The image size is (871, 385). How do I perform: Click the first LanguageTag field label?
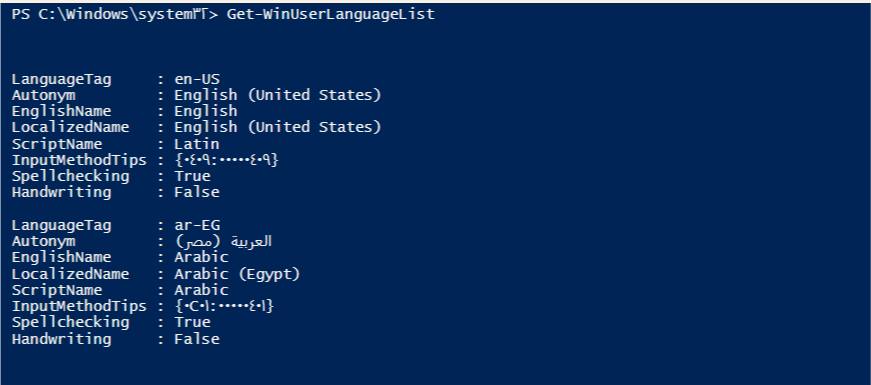[62, 80]
